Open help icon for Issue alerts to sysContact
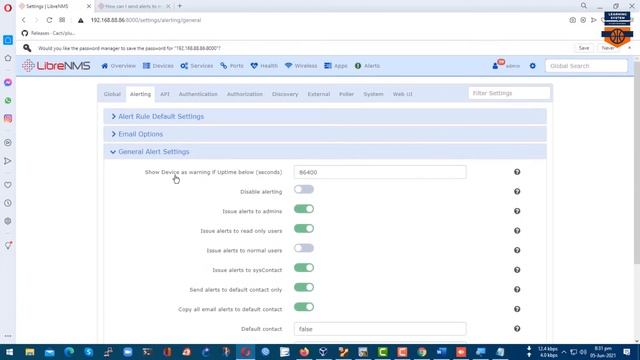The image size is (640, 360). 517,270
